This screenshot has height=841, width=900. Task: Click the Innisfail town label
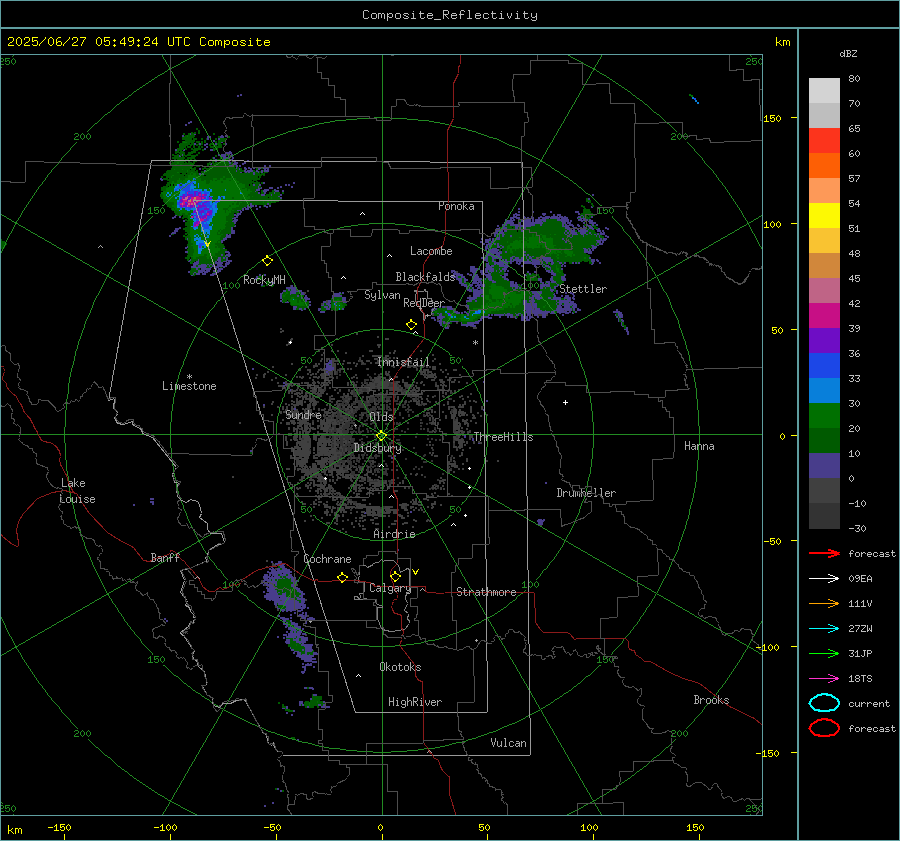(404, 362)
